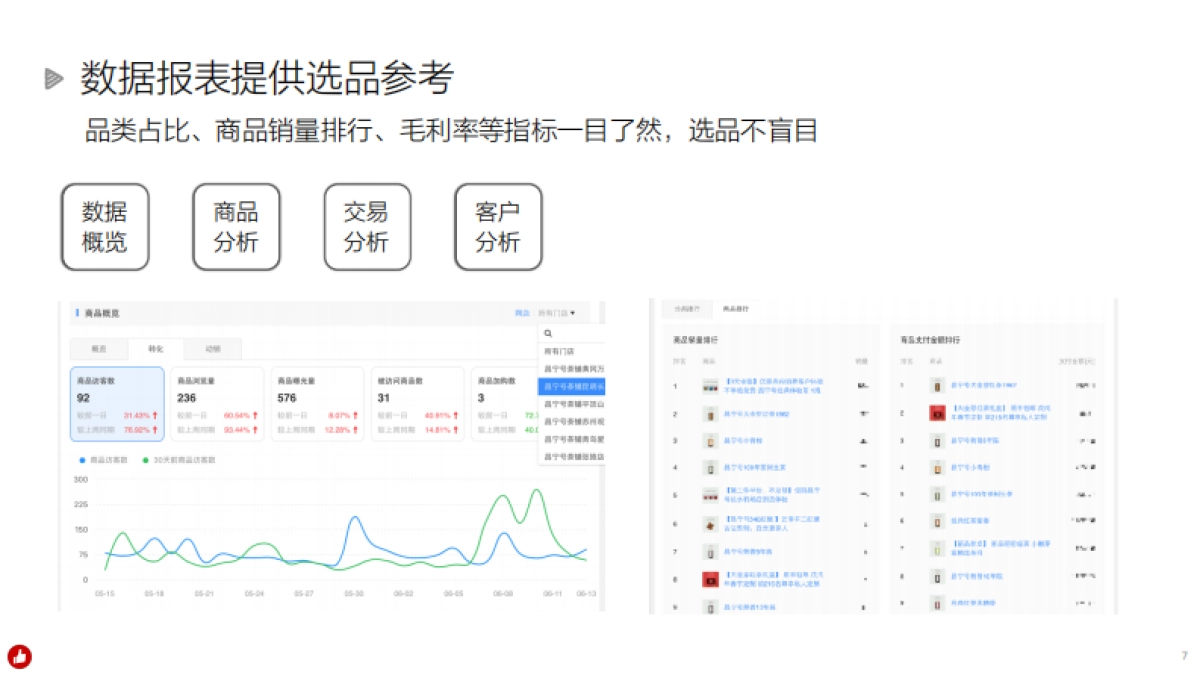
Task: Choose the highlighted 昌宁号茶铺昆明 store entry
Action: click(x=570, y=386)
